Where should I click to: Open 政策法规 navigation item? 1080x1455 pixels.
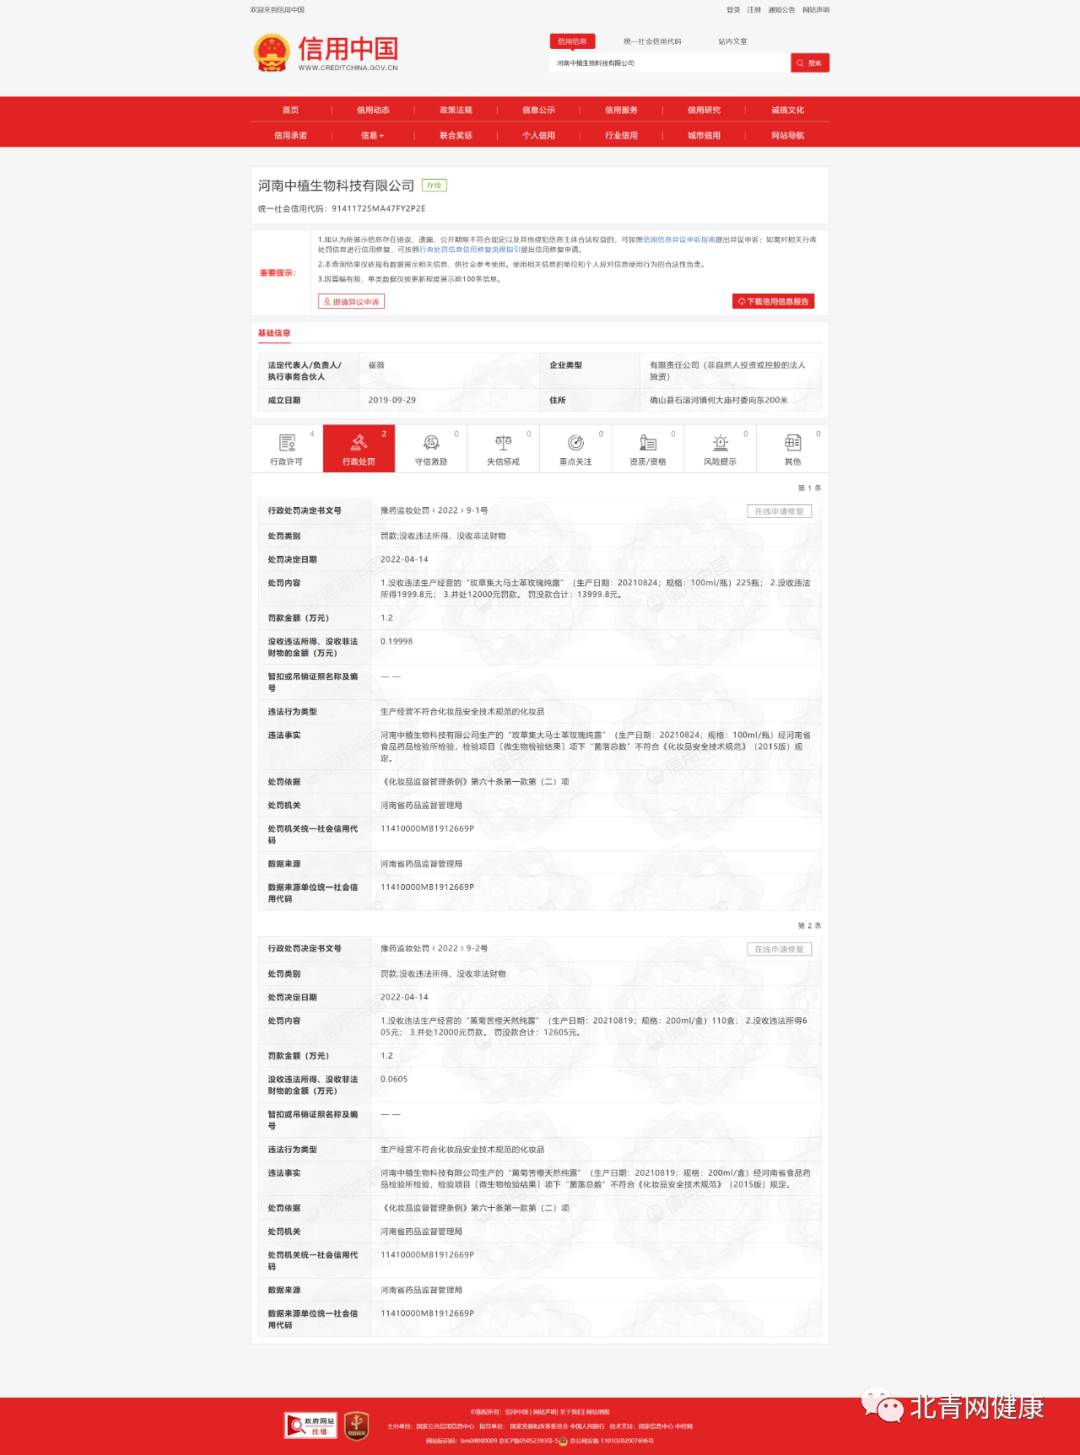456,110
